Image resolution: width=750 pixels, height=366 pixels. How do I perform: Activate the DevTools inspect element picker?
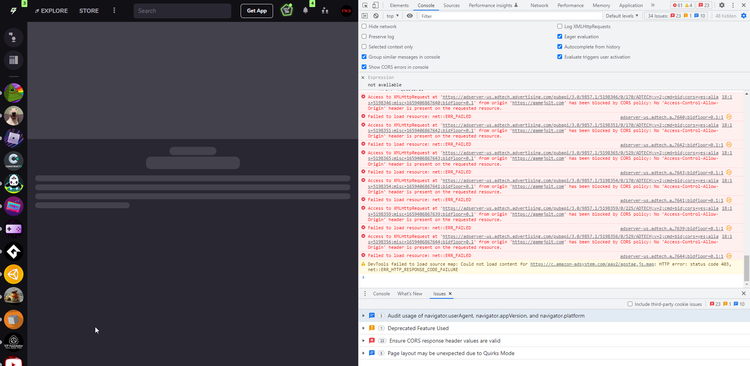365,5
